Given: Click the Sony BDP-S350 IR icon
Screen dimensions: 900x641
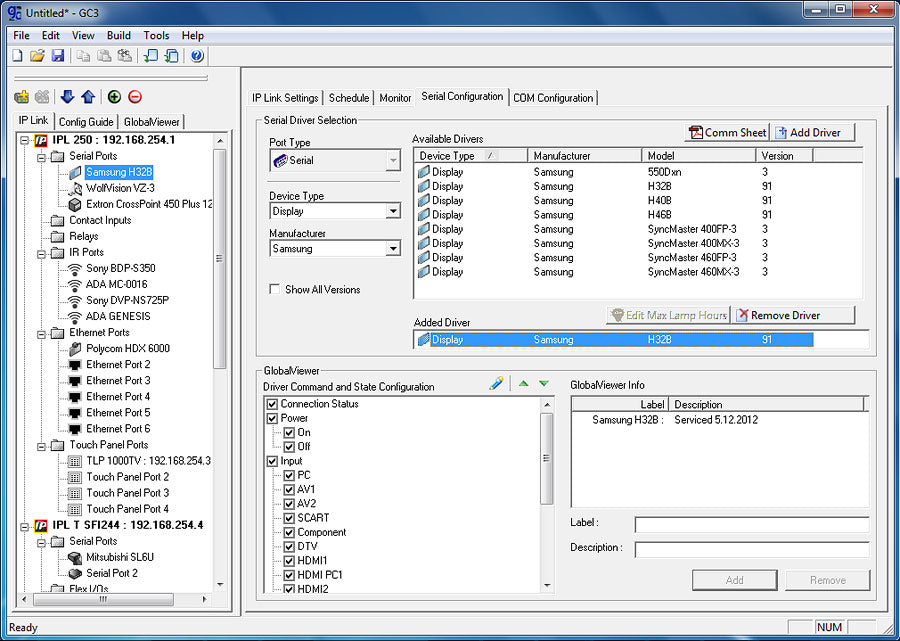Looking at the screenshot, I should coord(75,269).
